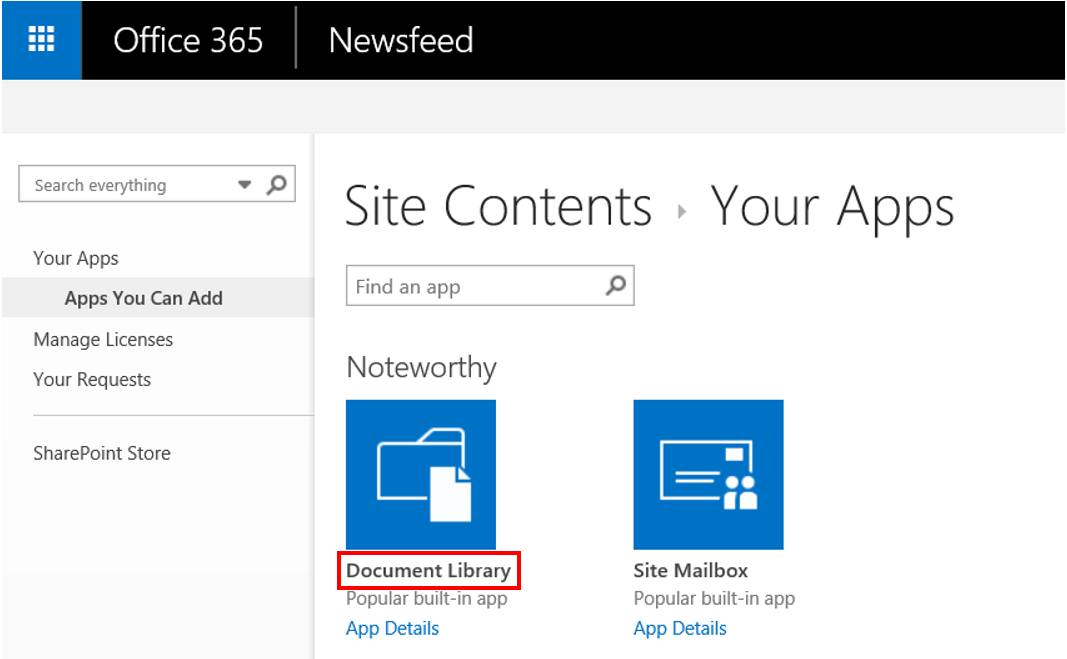
Task: Open App Details for Document Library
Action: [x=393, y=628]
